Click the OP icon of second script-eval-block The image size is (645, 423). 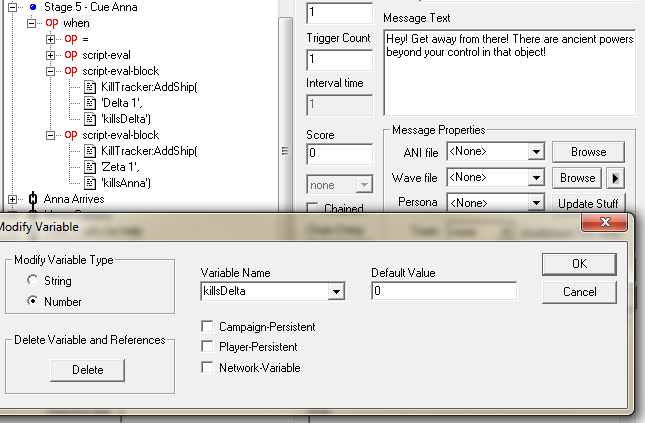coord(71,135)
